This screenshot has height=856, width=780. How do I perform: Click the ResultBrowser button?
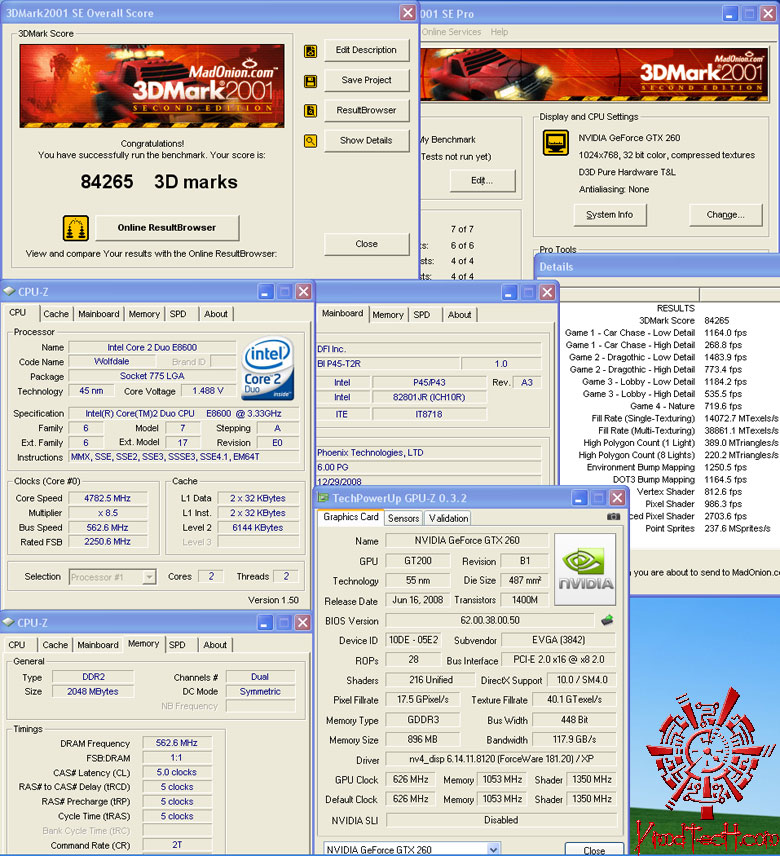click(x=366, y=110)
